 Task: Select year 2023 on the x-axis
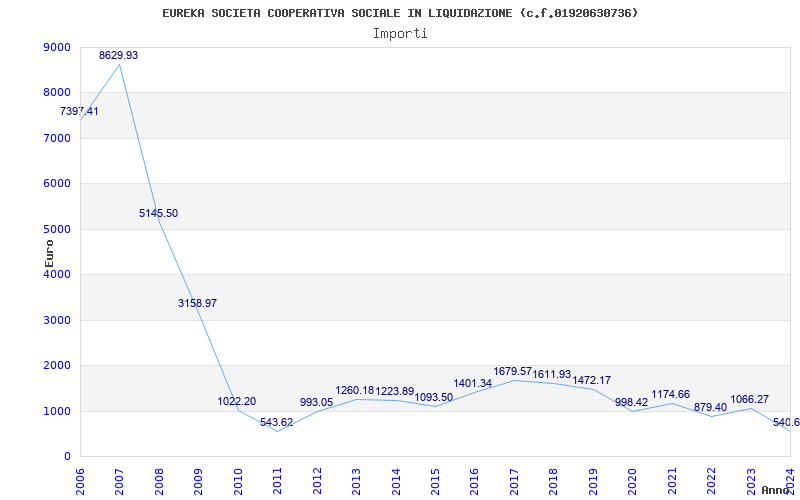[x=751, y=481]
